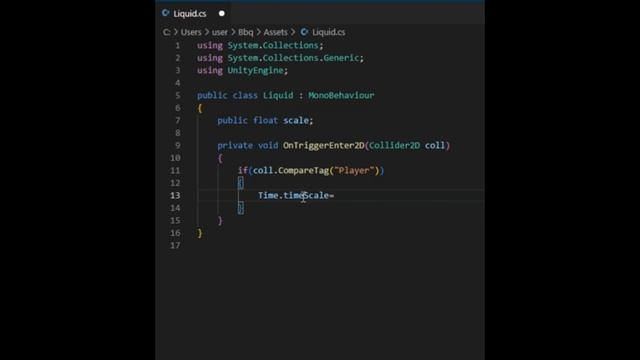Click the highlighted closing brace on line 14
640x360 pixels.
coord(240,208)
